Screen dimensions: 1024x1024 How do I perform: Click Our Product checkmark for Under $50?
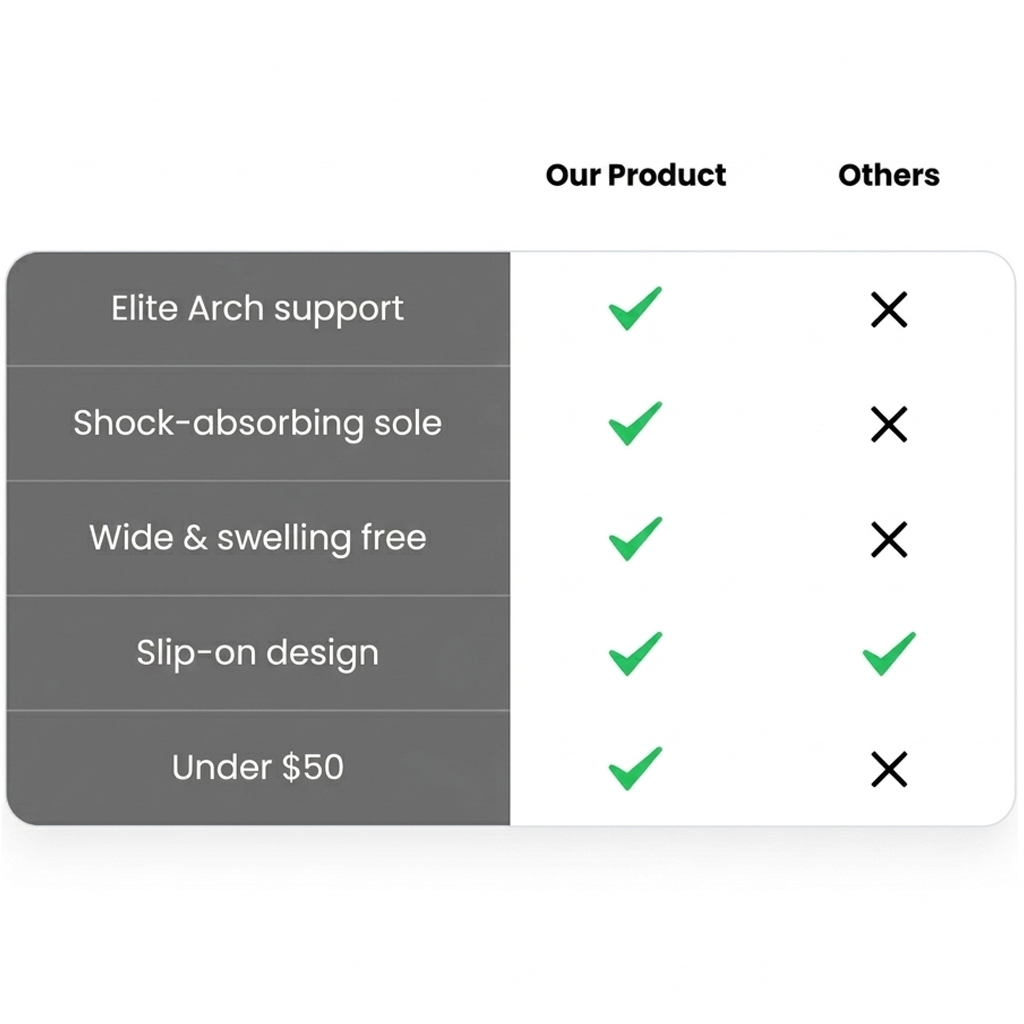[635, 769]
